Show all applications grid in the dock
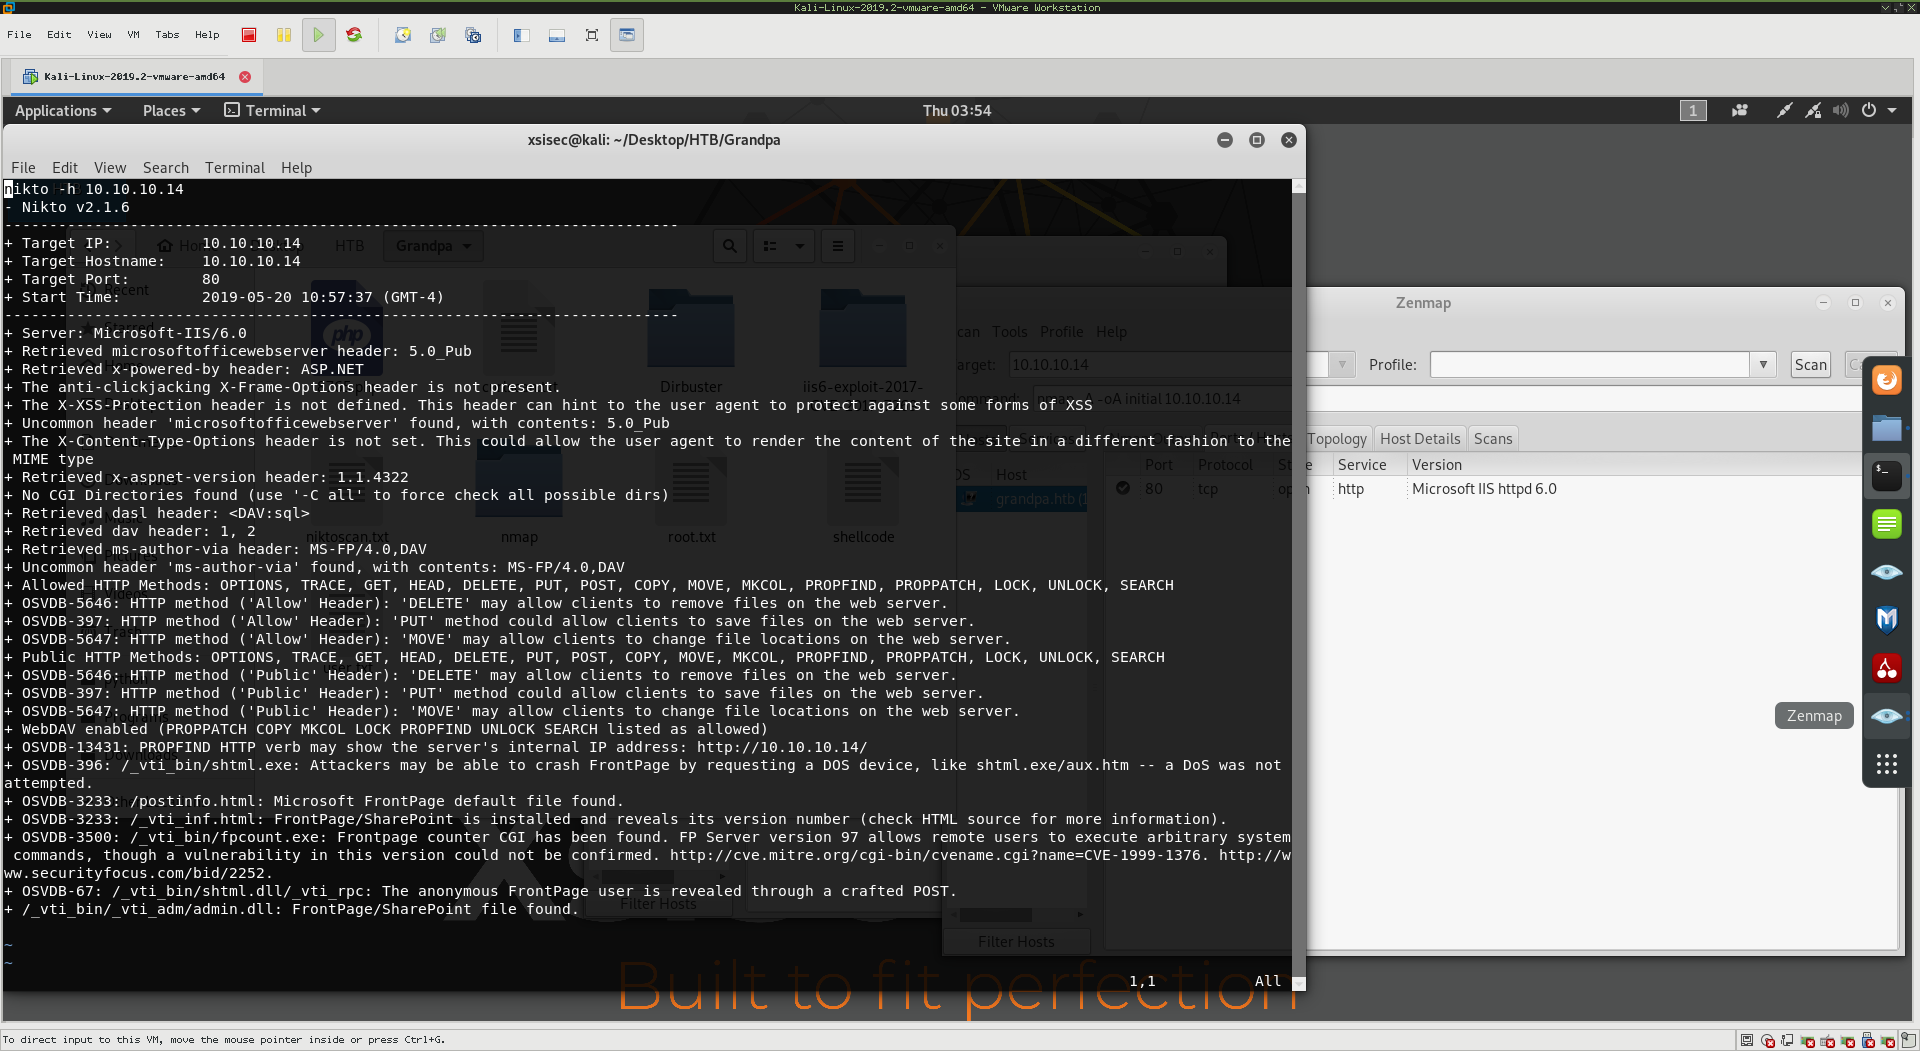This screenshot has height=1051, width=1920. click(1887, 765)
